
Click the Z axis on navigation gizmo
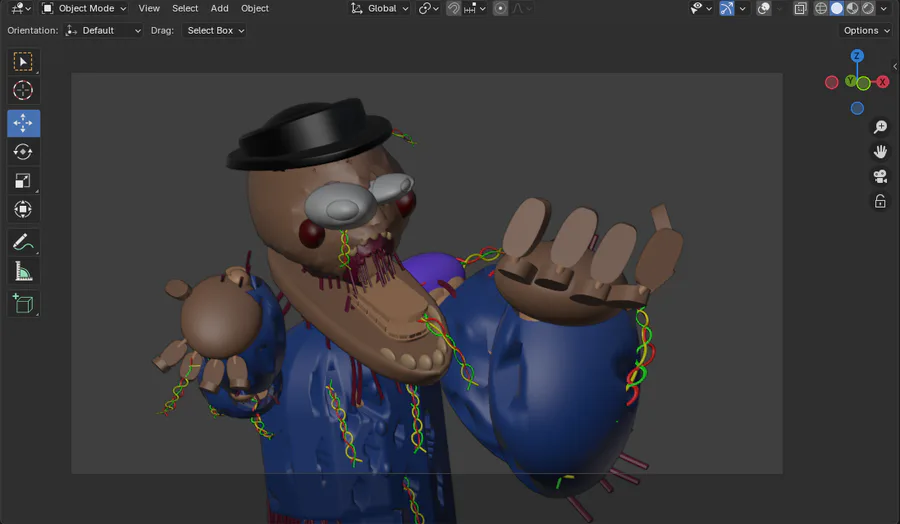857,56
